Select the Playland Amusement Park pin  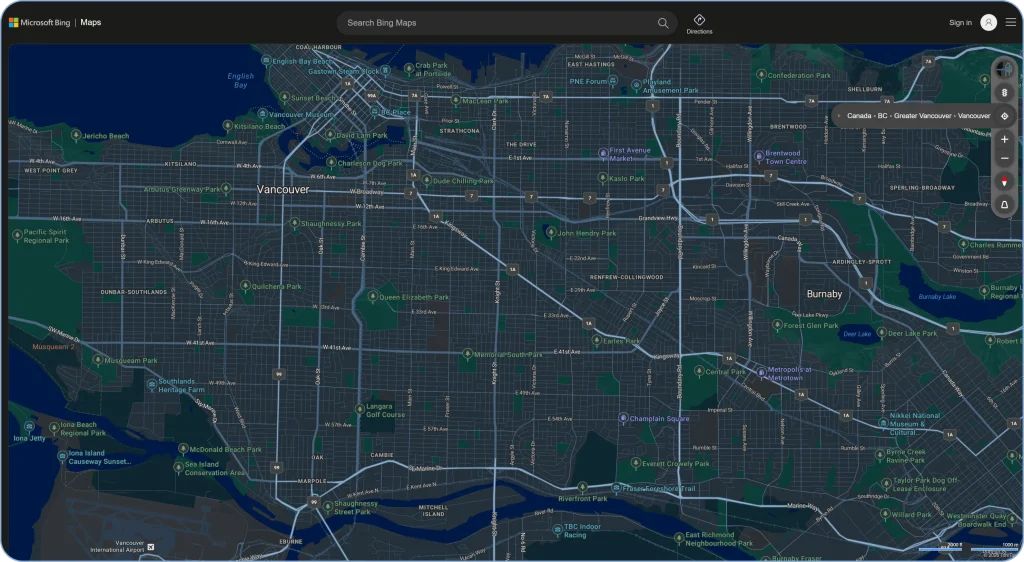pos(636,85)
